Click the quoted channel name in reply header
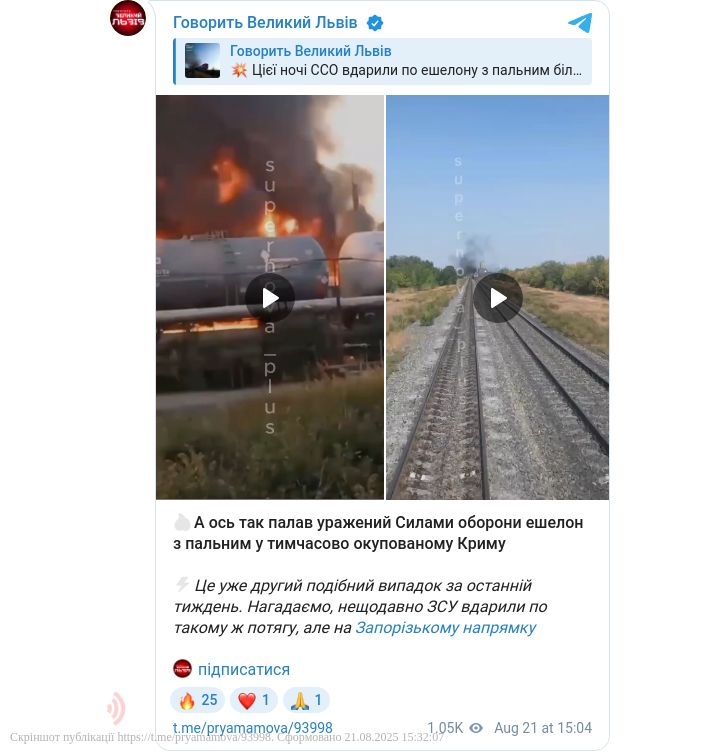Image resolution: width=720 pixels, height=755 pixels. click(x=311, y=51)
